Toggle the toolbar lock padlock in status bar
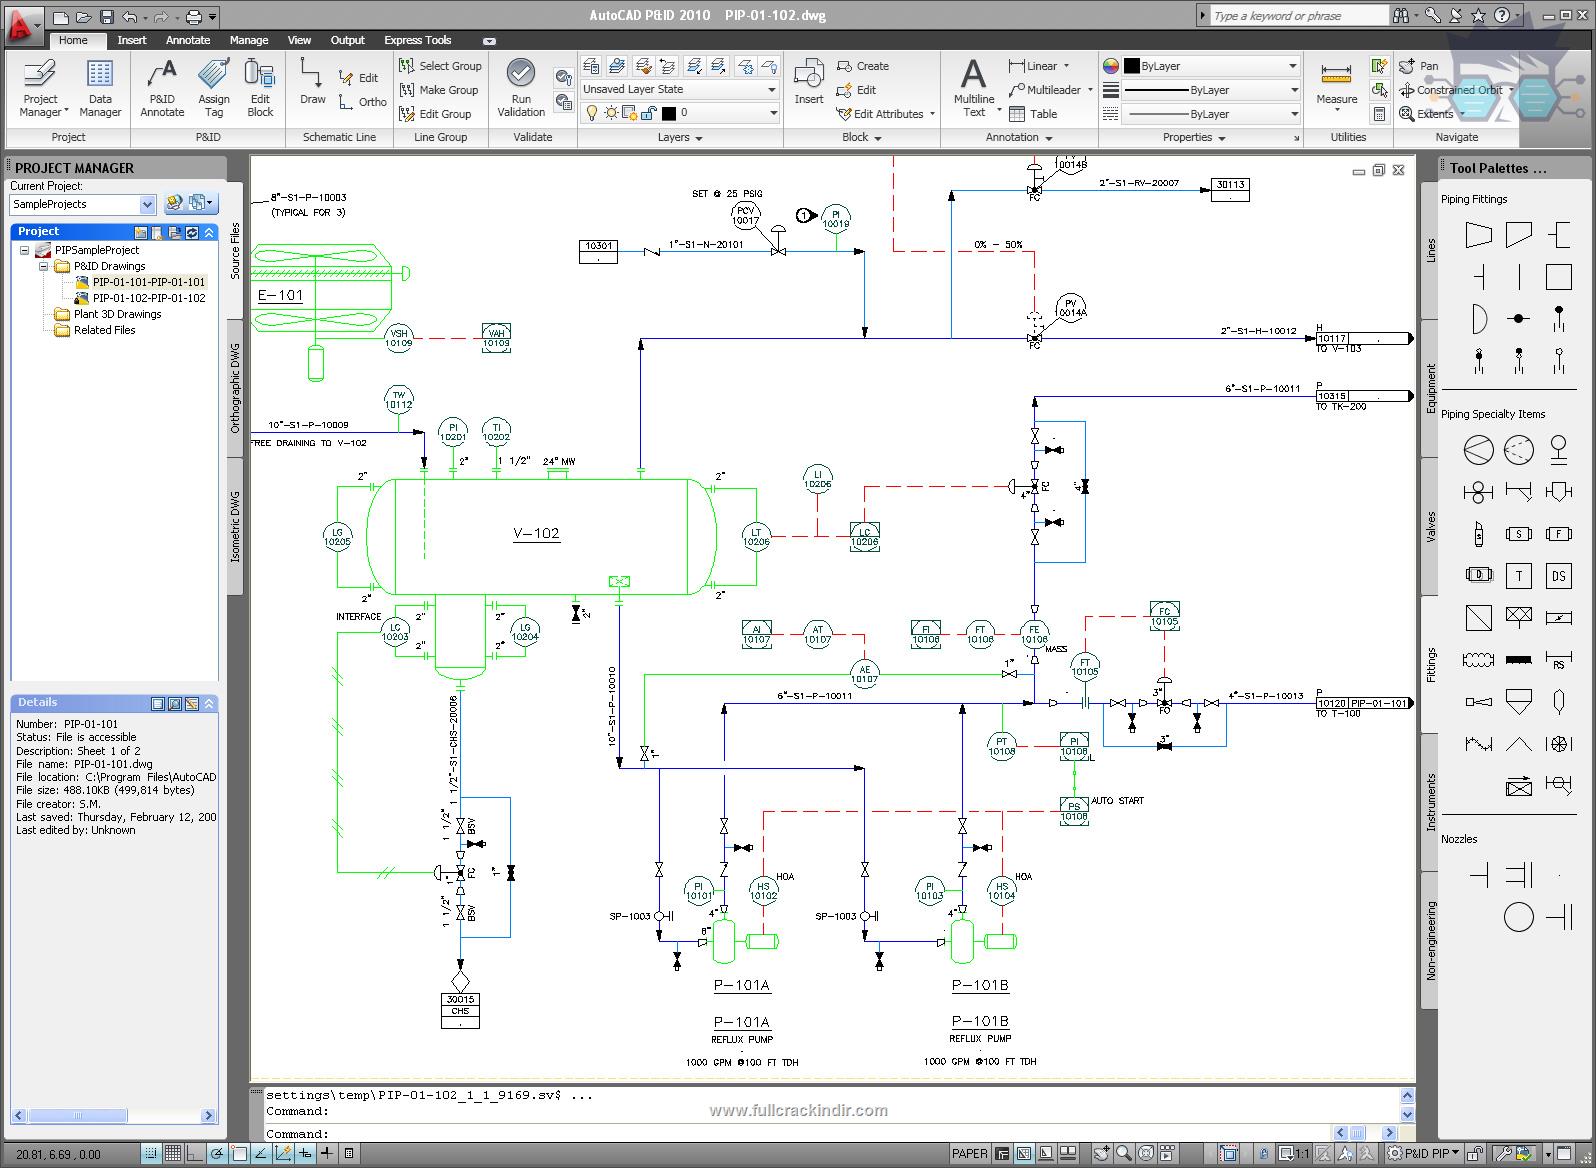 pyautogui.click(x=1476, y=1154)
